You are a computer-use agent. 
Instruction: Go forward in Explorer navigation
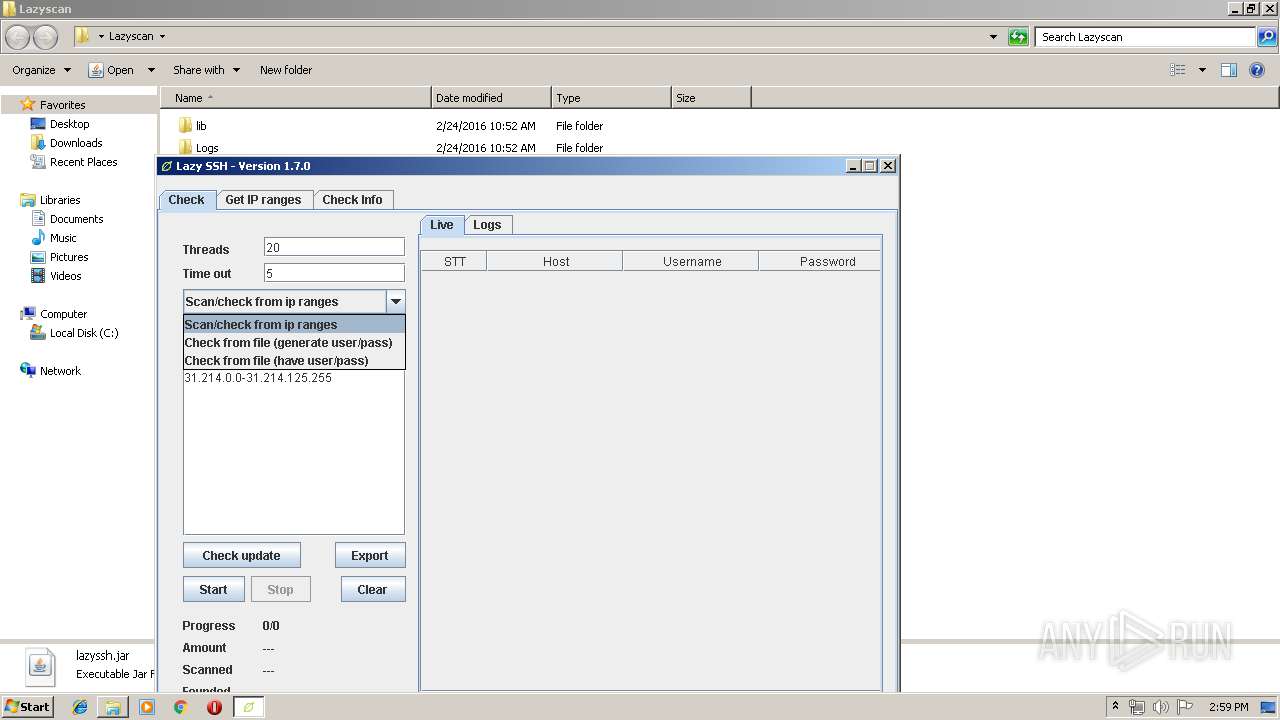click(46, 37)
